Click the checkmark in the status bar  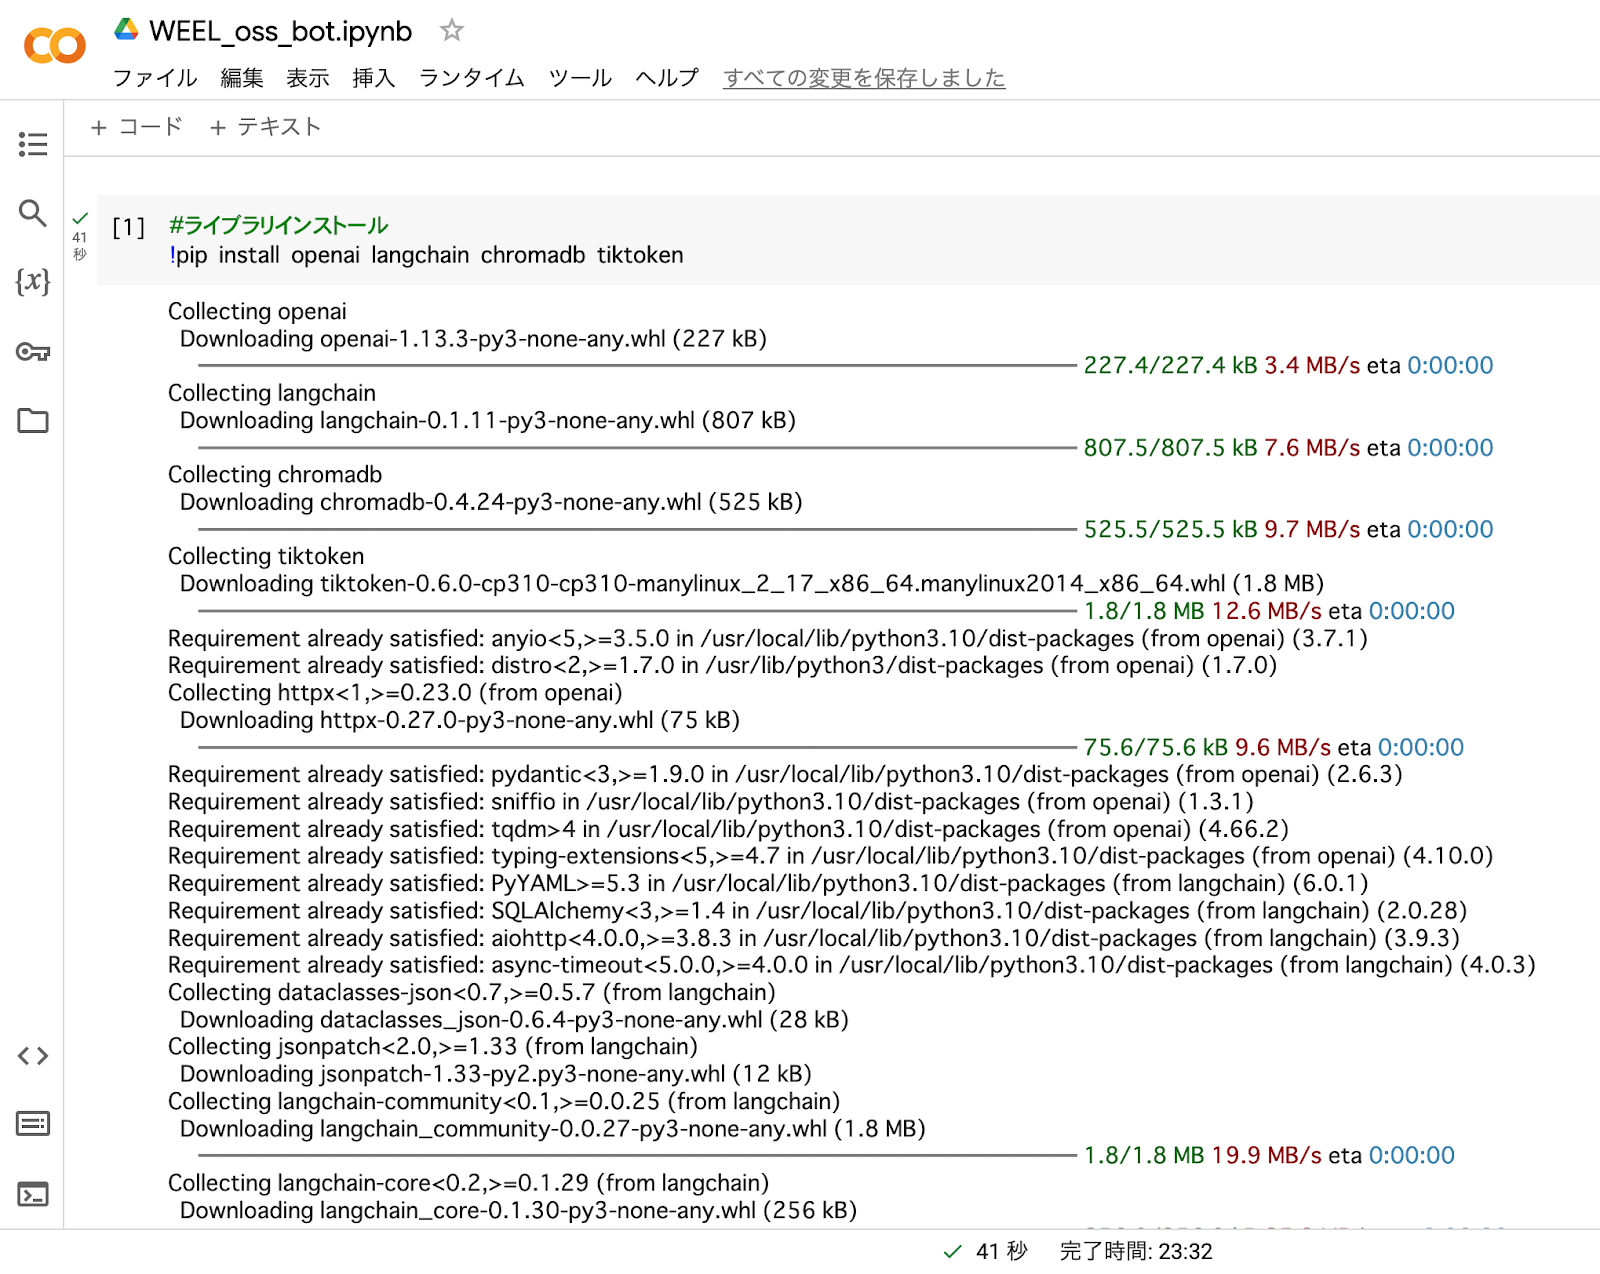click(x=953, y=1252)
